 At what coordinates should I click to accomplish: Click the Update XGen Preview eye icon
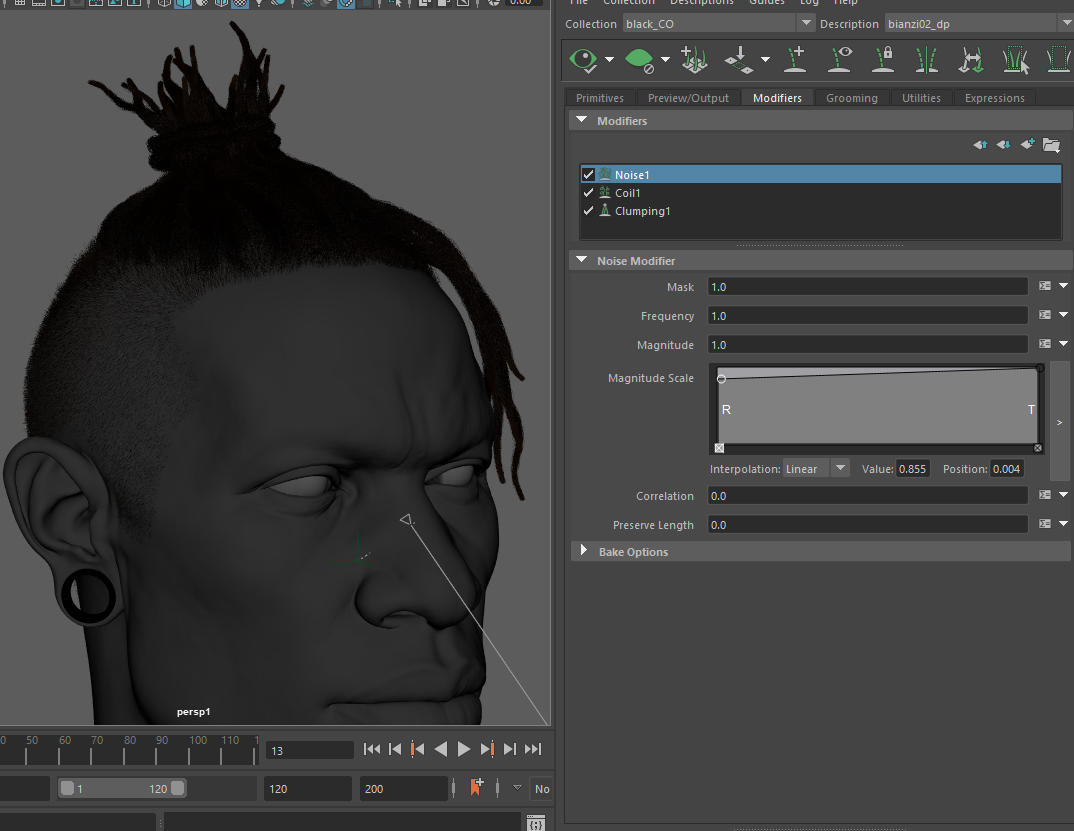coord(584,60)
